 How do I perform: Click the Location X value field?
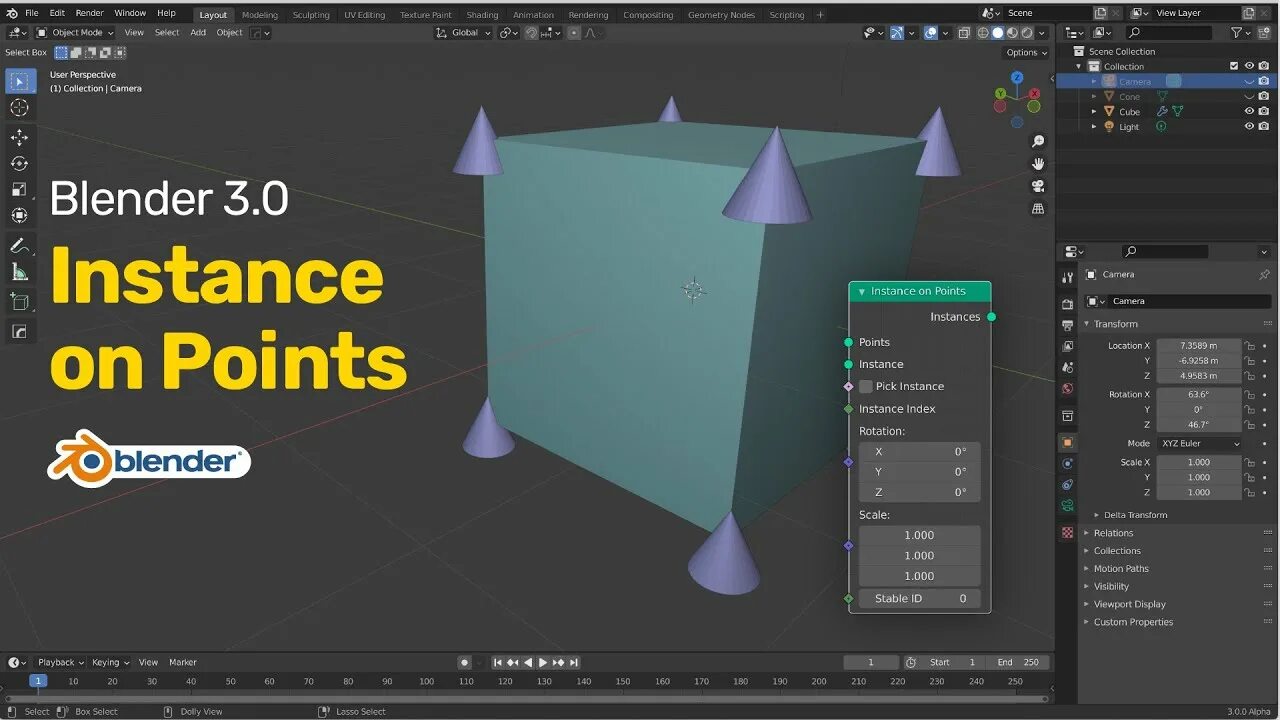click(x=1199, y=346)
